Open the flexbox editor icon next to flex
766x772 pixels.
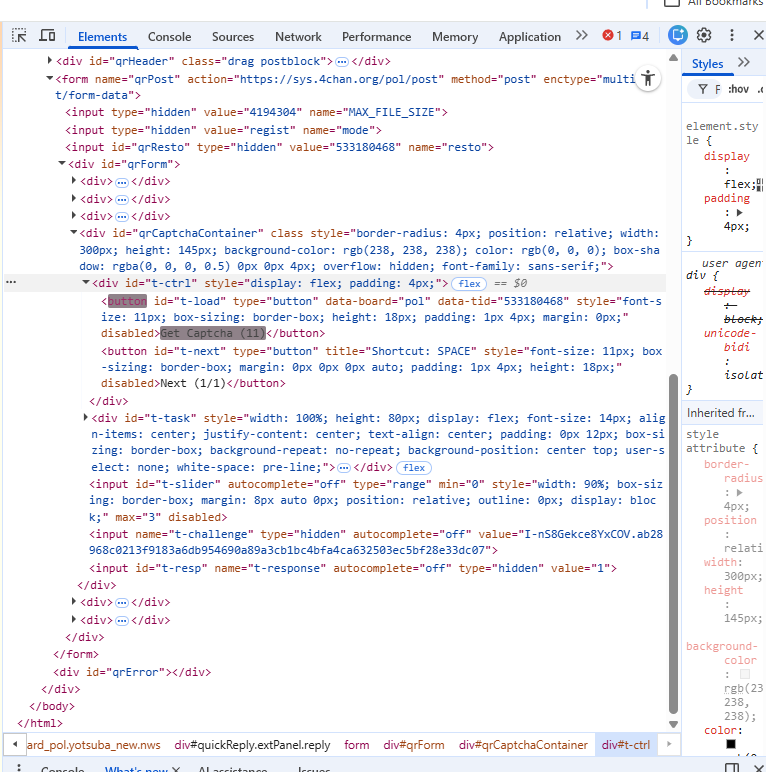pos(760,185)
